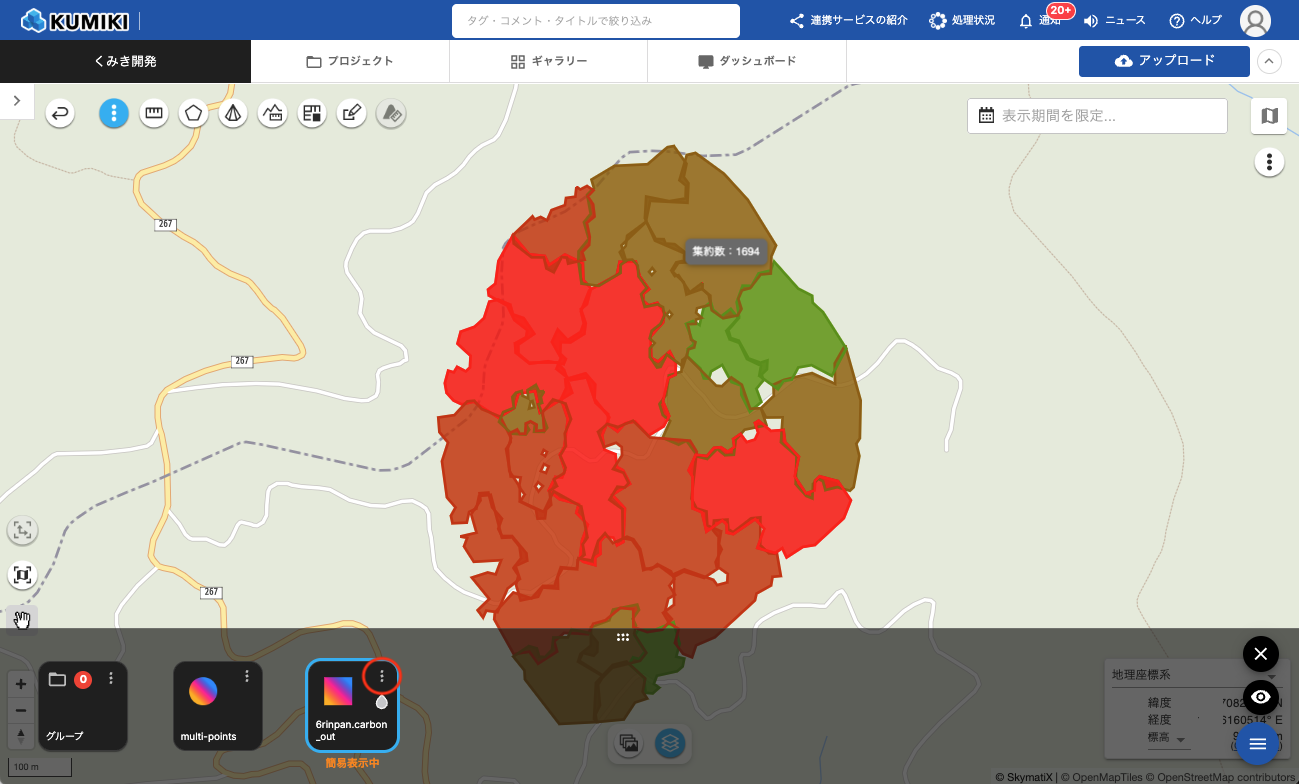Click the アップロード upload button
This screenshot has height=784, width=1299.
pos(1164,61)
